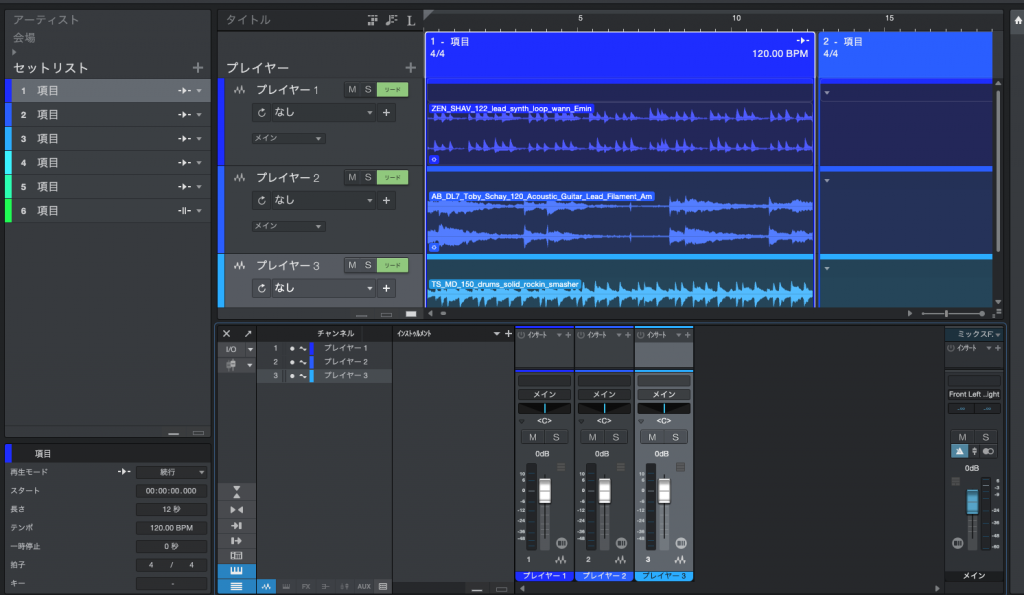The image size is (1024, 595).
Task: Switch to the AUX channel filter tab
Action: pyautogui.click(x=364, y=586)
